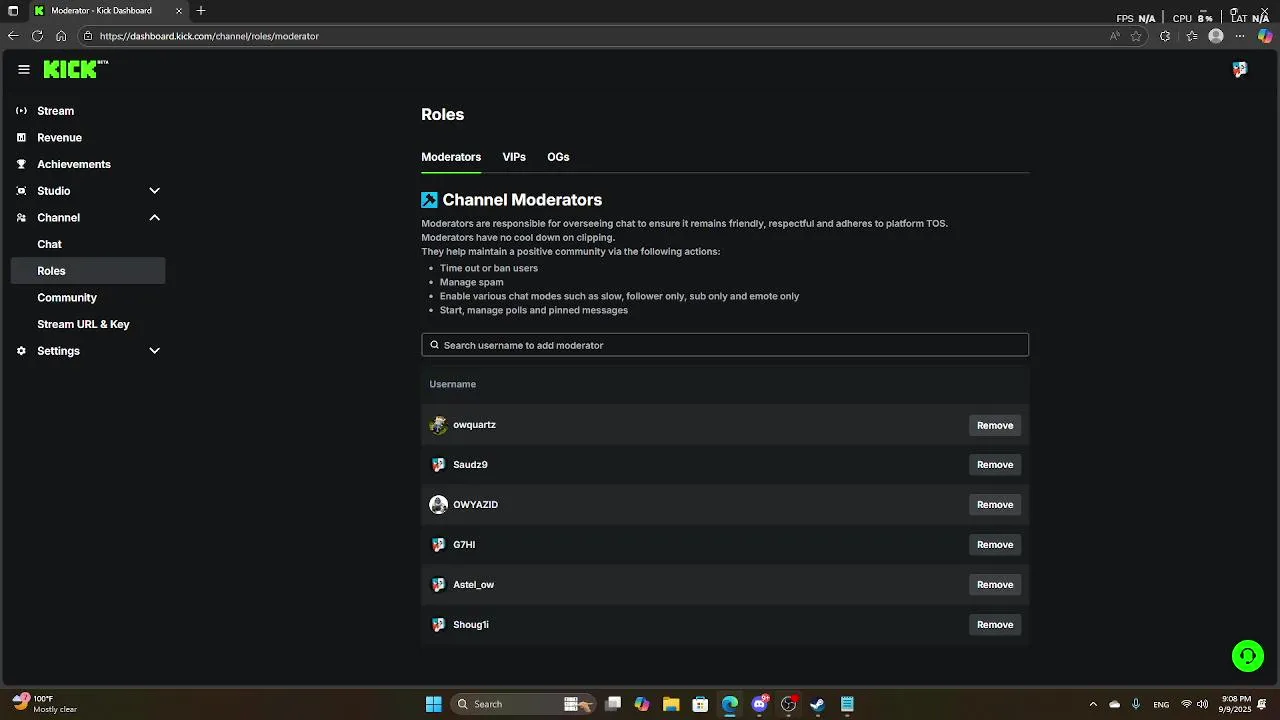Go back in the browser
The width and height of the screenshot is (1280, 720).
(x=13, y=36)
